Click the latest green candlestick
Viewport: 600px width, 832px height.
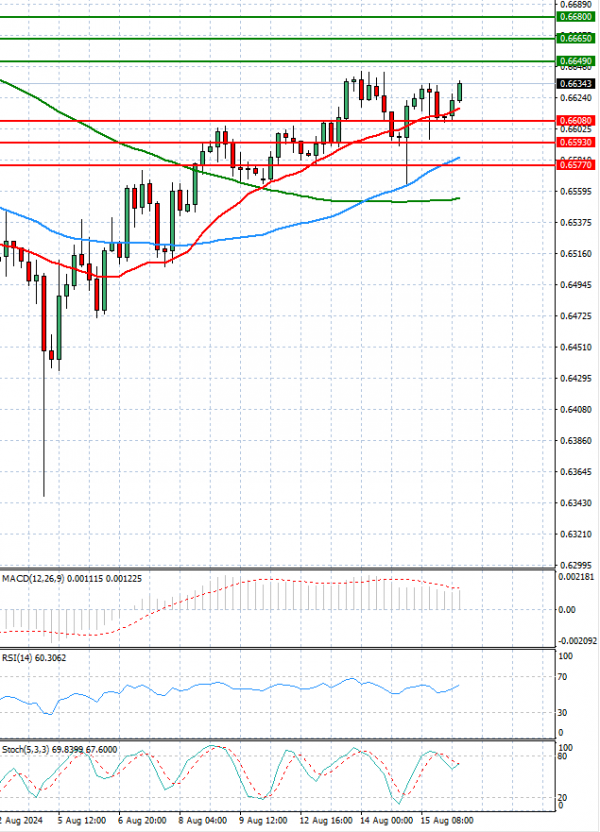pyautogui.click(x=460, y=92)
